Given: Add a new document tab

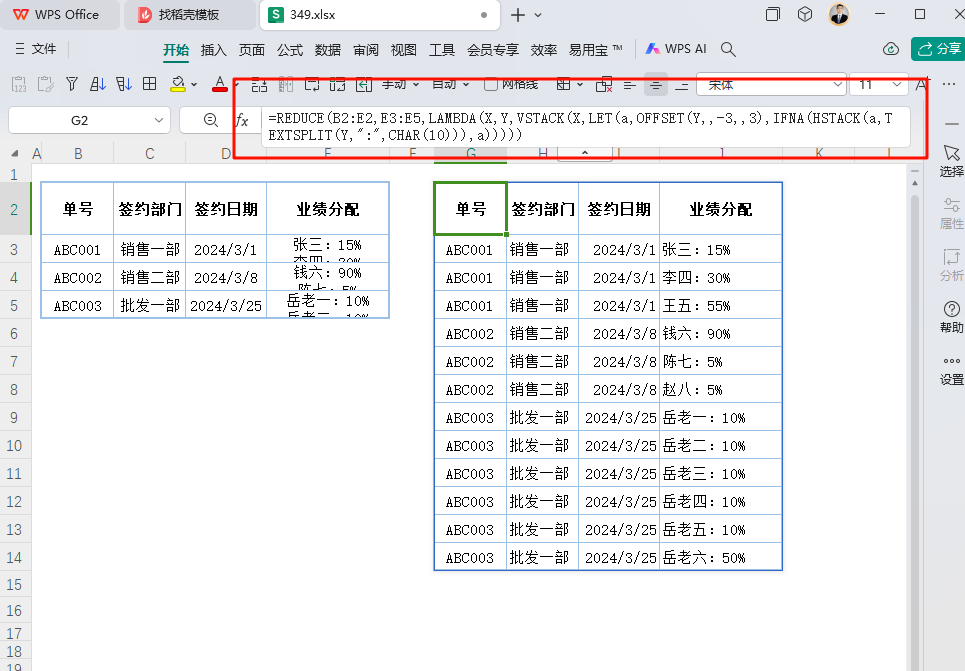Looking at the screenshot, I should point(518,15).
